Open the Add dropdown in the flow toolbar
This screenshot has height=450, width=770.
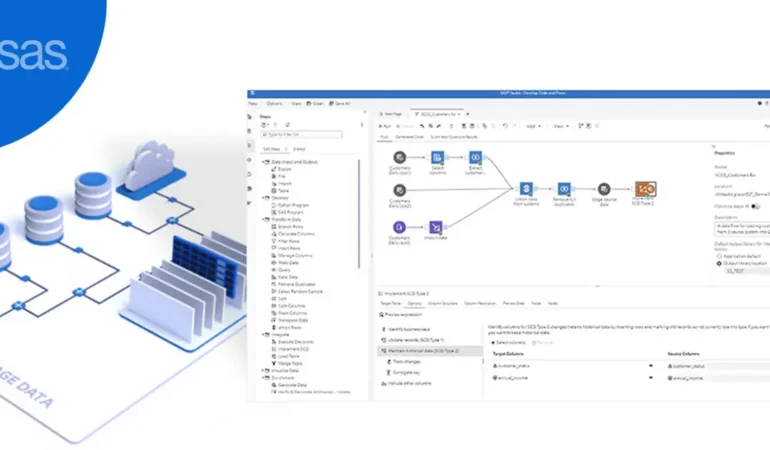533,126
